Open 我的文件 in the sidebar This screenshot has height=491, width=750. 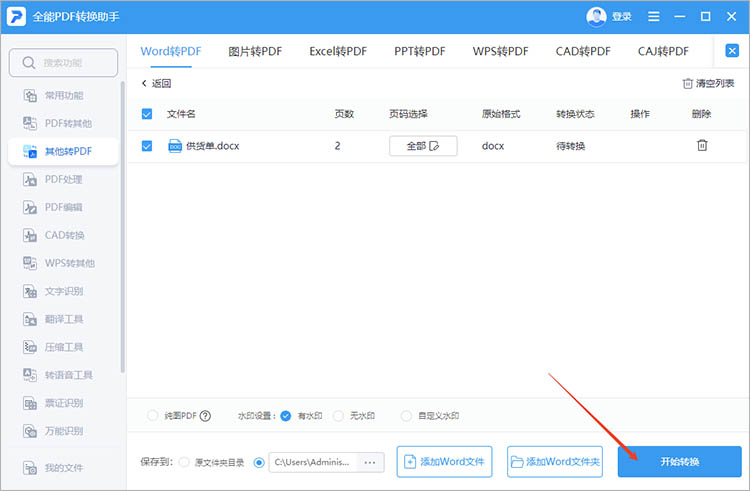pyautogui.click(x=63, y=468)
